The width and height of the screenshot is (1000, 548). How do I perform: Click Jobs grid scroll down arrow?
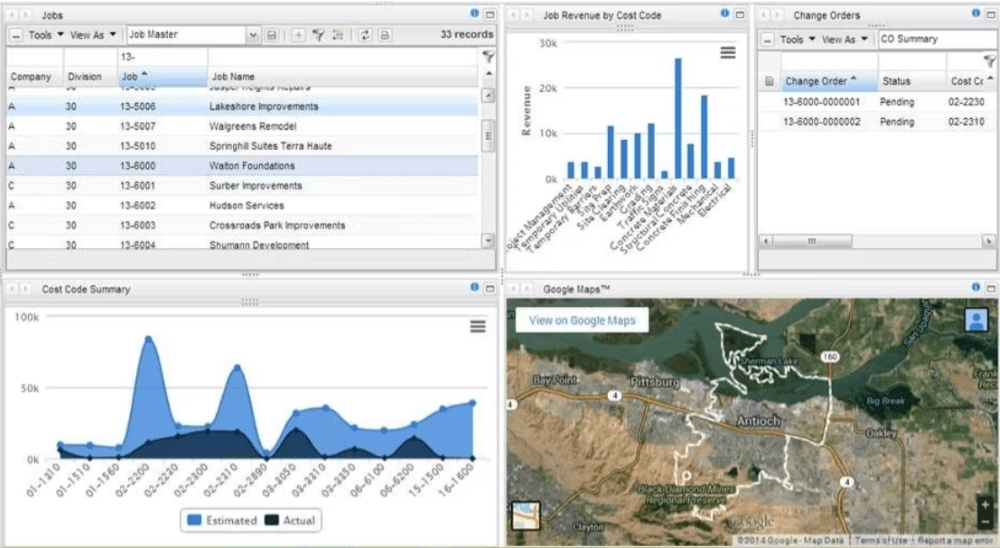(x=488, y=241)
